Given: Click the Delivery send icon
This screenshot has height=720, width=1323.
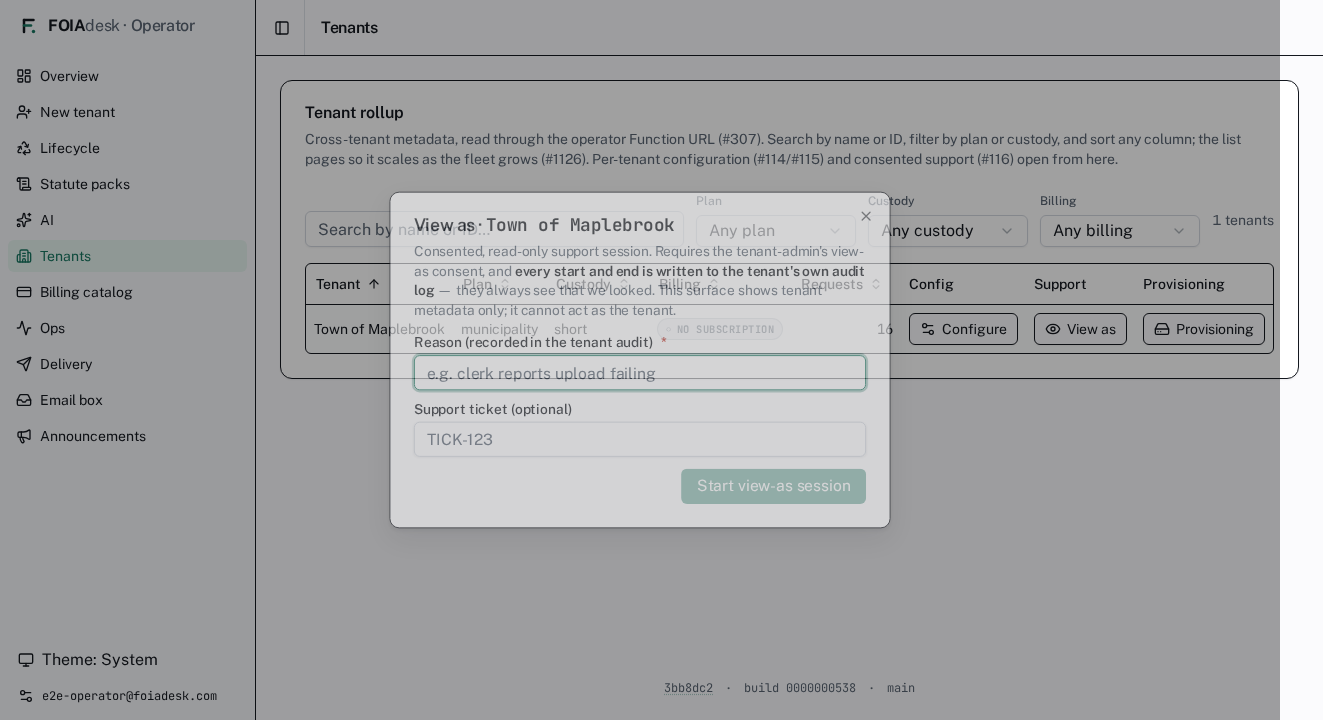Looking at the screenshot, I should click(24, 364).
